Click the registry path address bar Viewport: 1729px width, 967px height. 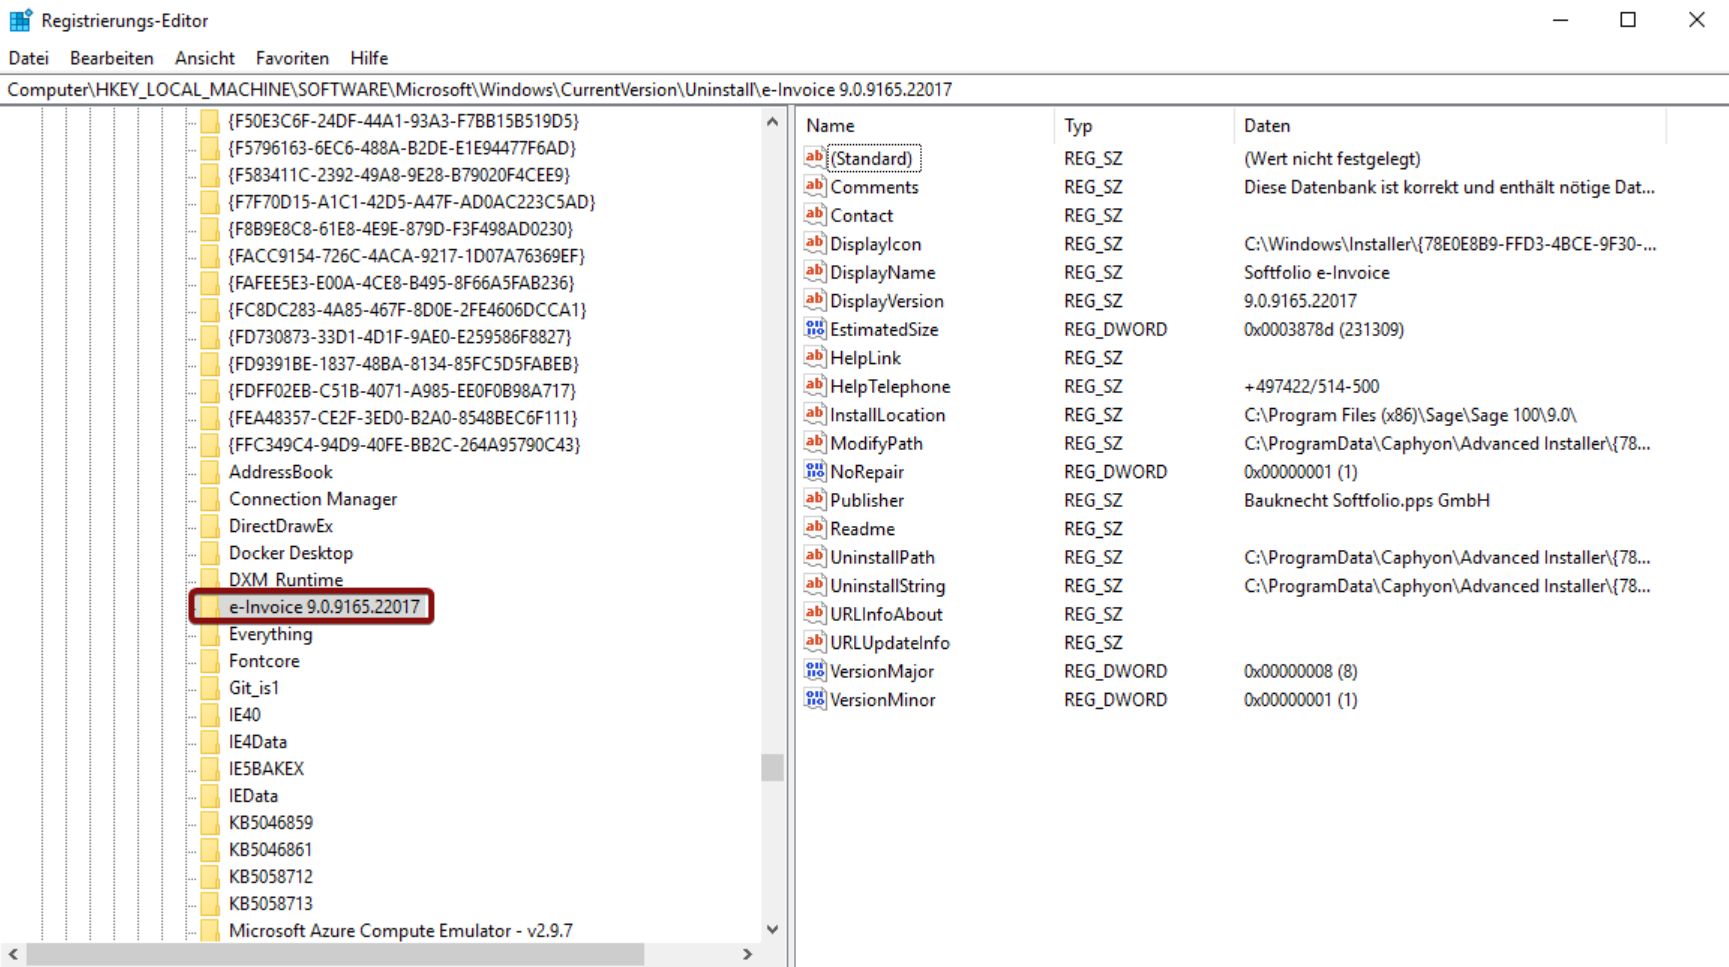(x=864, y=90)
